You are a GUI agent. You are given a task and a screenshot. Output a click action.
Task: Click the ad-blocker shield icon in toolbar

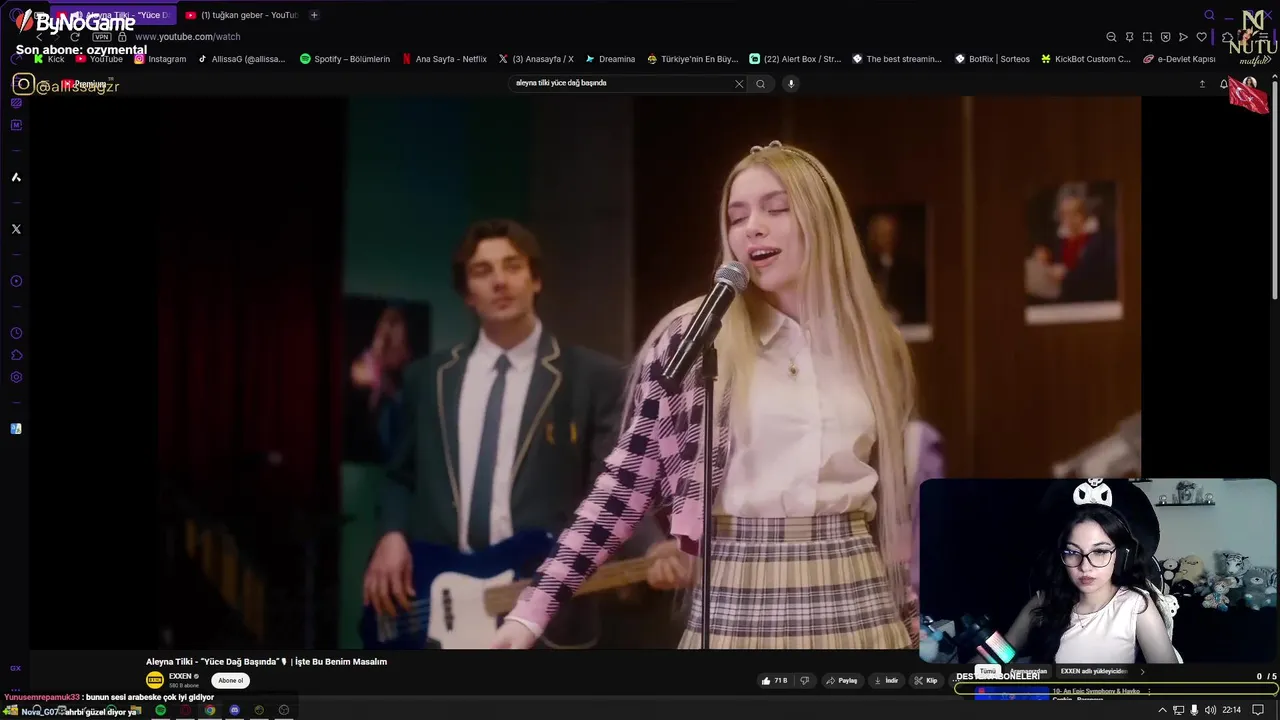point(1165,37)
